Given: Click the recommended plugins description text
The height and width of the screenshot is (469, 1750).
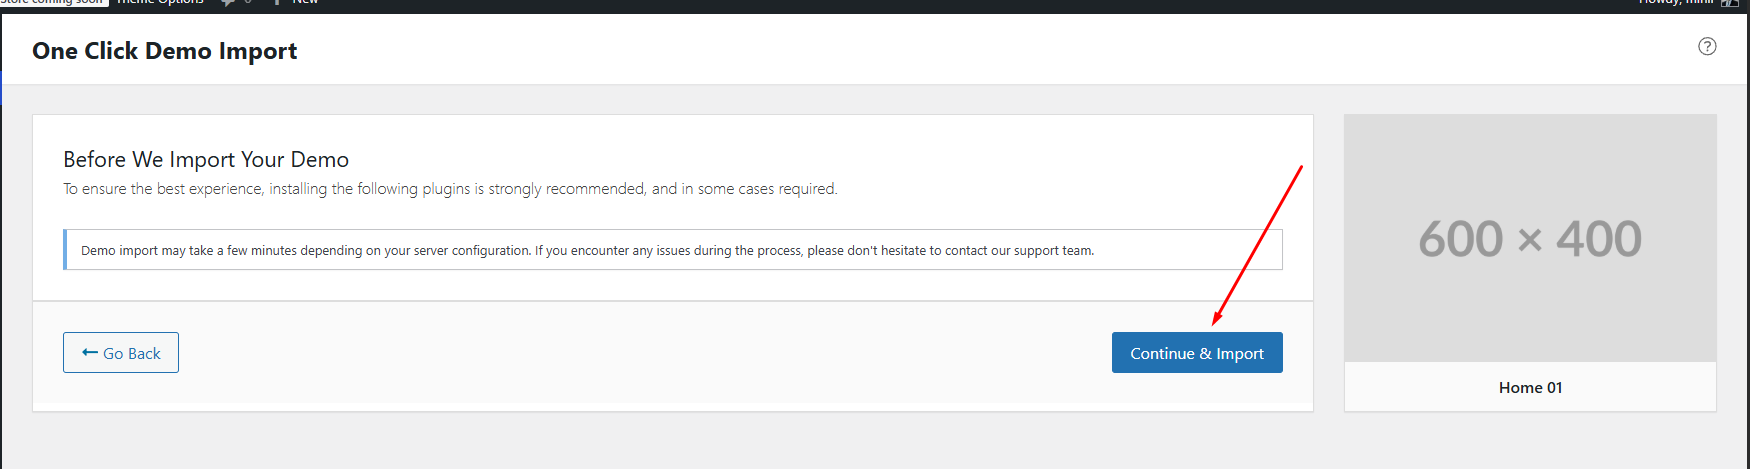Looking at the screenshot, I should 450,189.
